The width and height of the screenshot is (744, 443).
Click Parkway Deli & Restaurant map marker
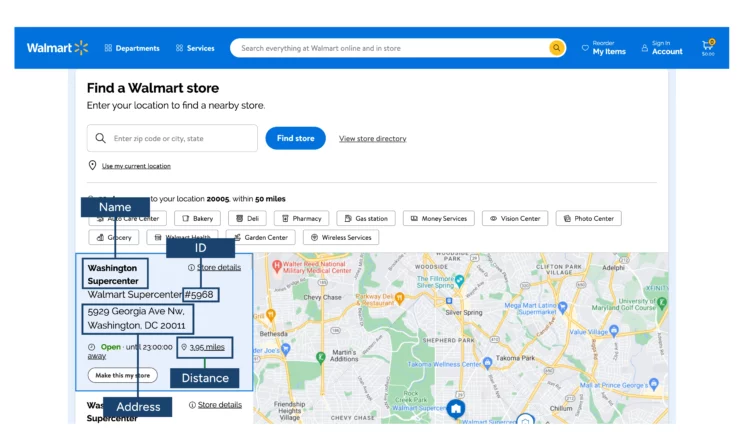[400, 298]
